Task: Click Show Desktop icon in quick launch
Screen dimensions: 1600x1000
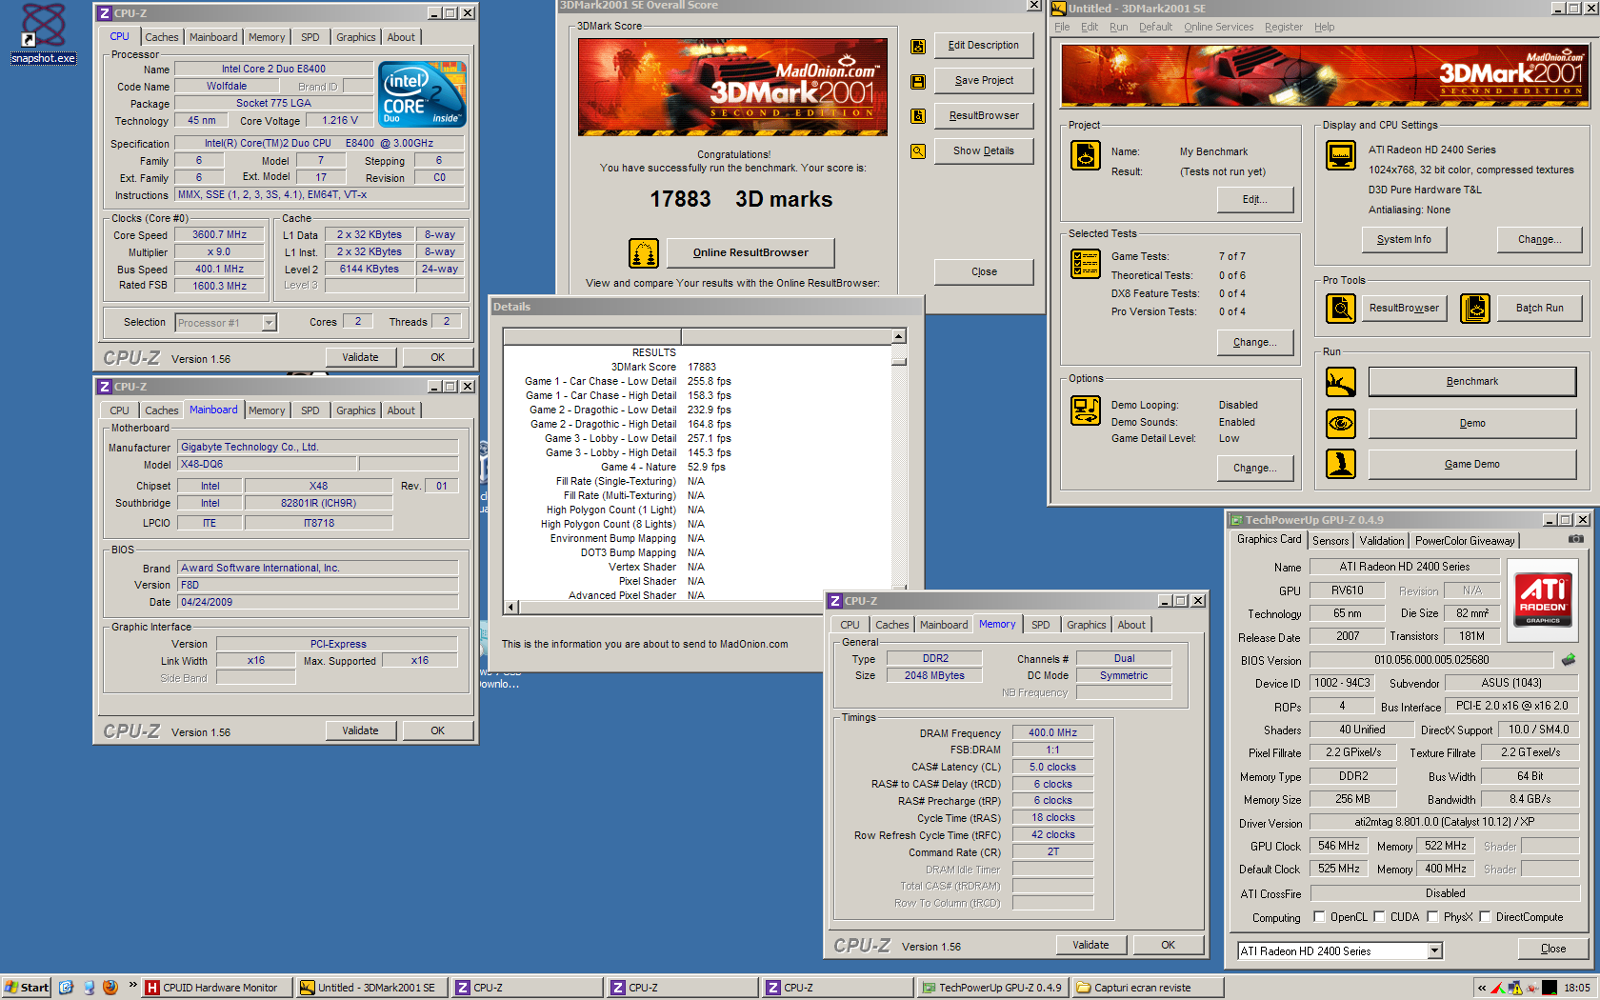Action: pos(66,987)
